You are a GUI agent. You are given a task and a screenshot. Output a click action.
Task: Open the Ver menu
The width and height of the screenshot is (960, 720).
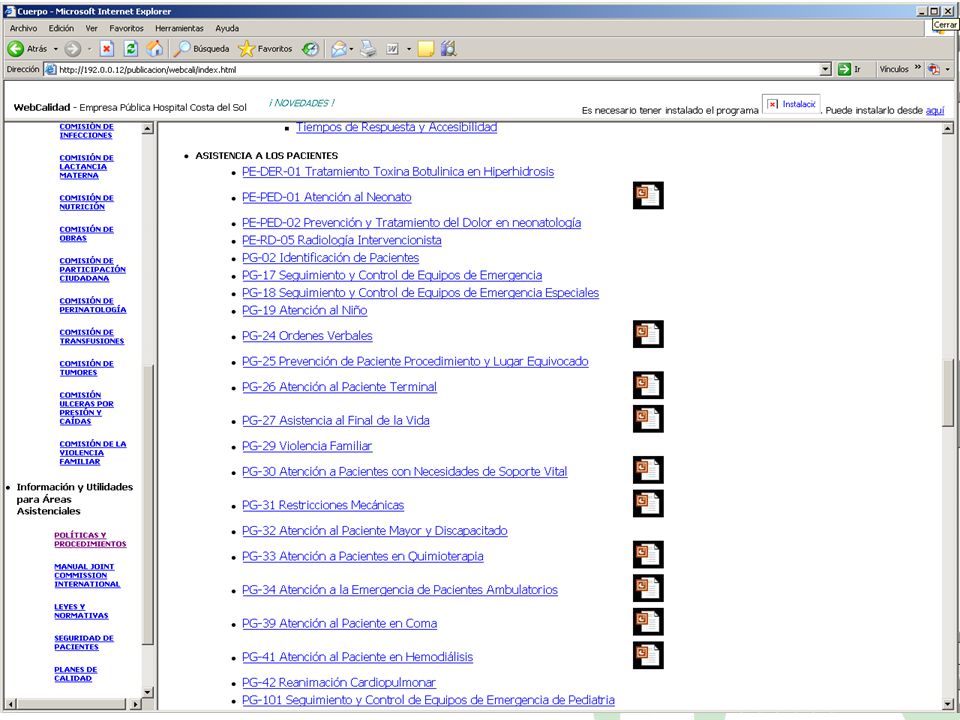pos(91,28)
